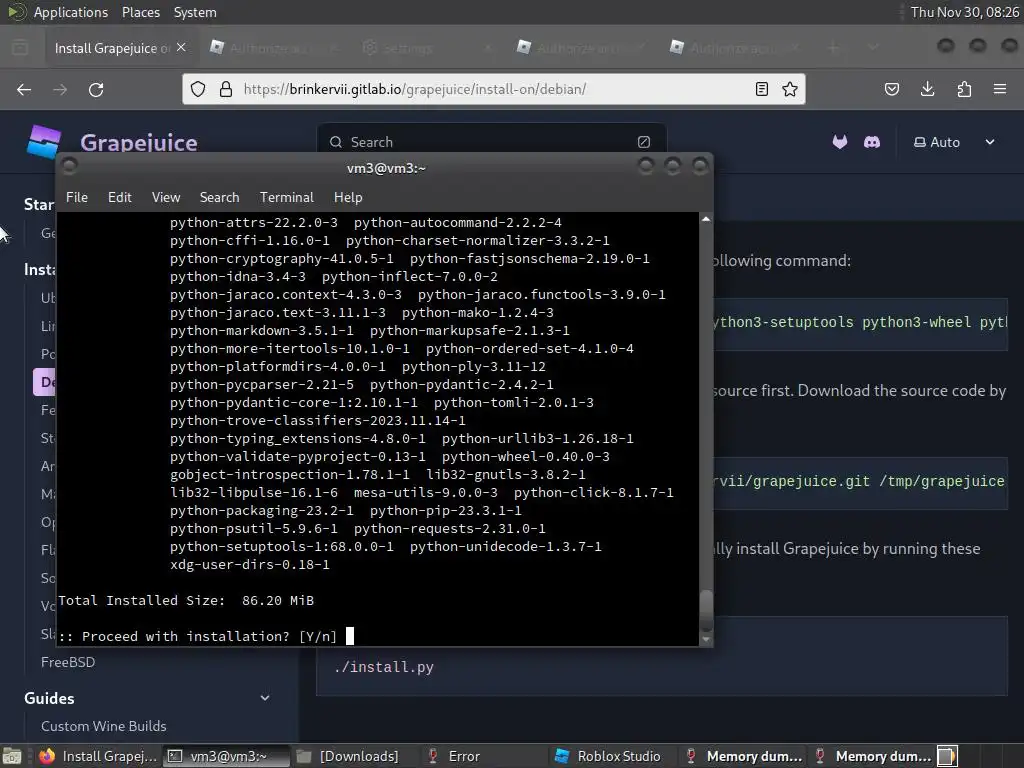
Task: Click the Proceed with installation prompt
Action: point(198,636)
